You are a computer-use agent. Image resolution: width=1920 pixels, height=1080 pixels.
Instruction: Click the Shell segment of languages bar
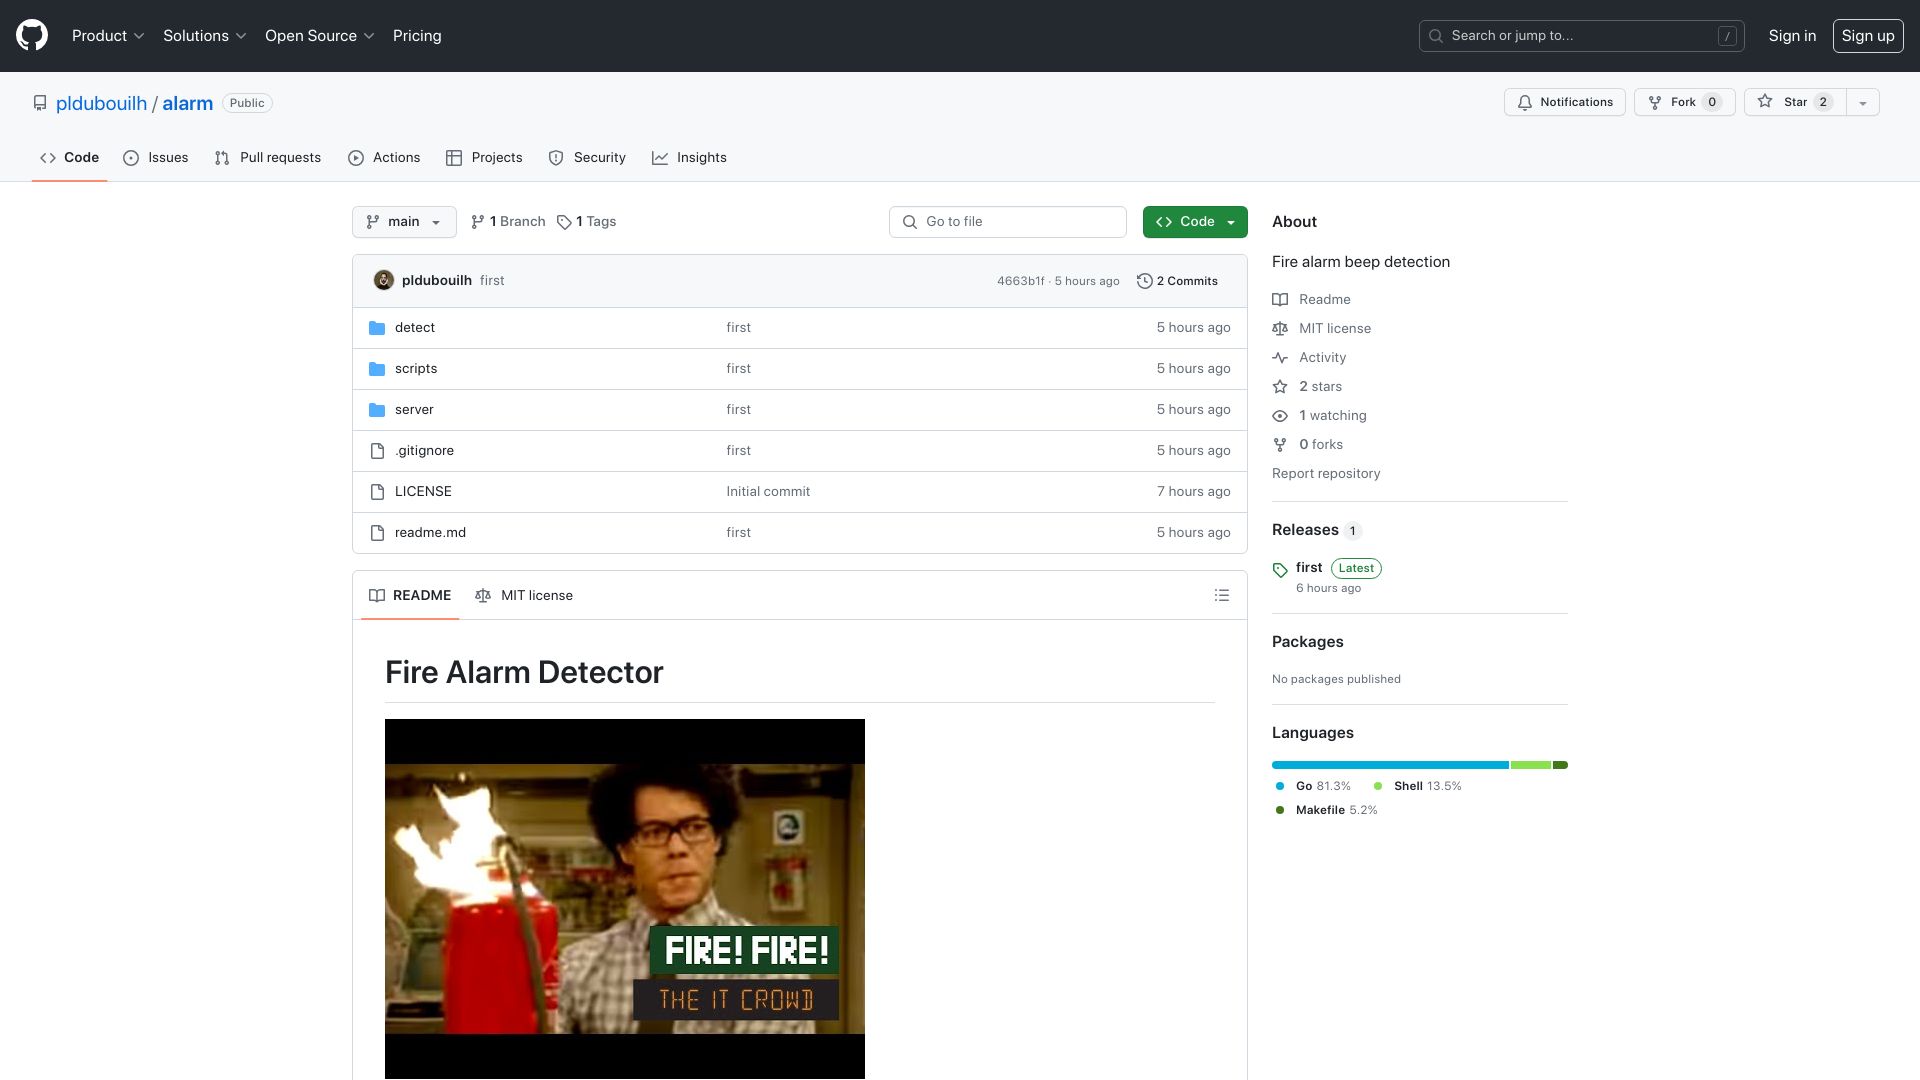(x=1531, y=765)
